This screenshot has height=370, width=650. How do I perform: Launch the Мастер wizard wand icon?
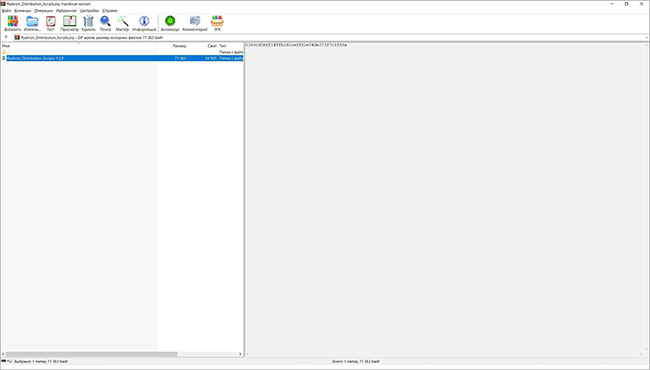[122, 23]
